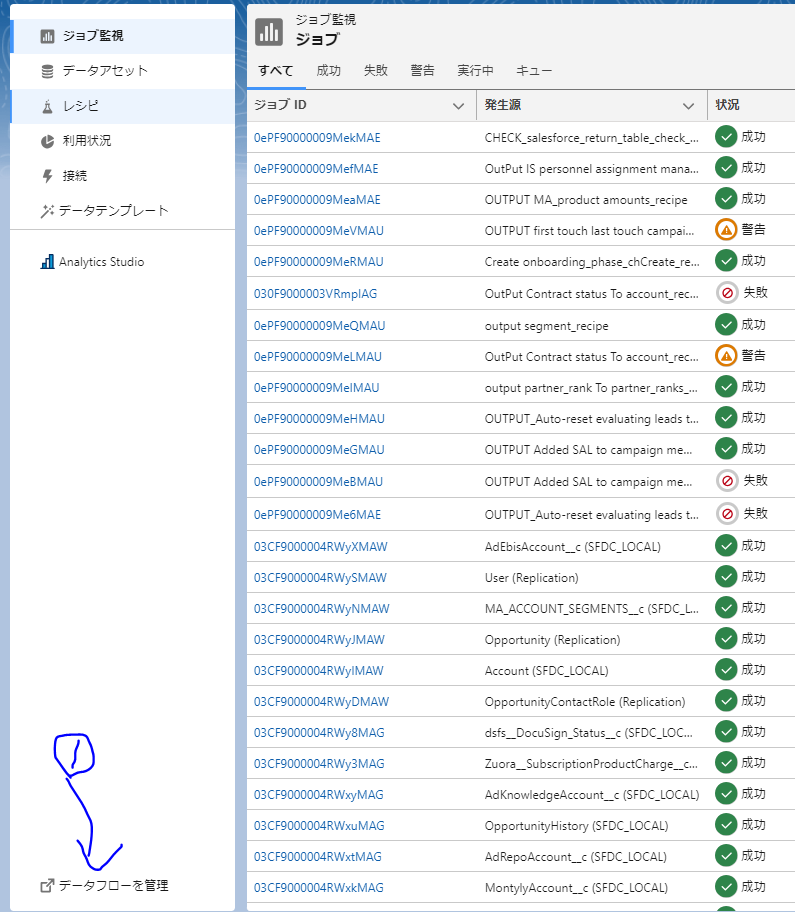This screenshot has width=795, height=912.
Task: Click the ジョブ header bar-chart icon
Action: click(x=269, y=31)
